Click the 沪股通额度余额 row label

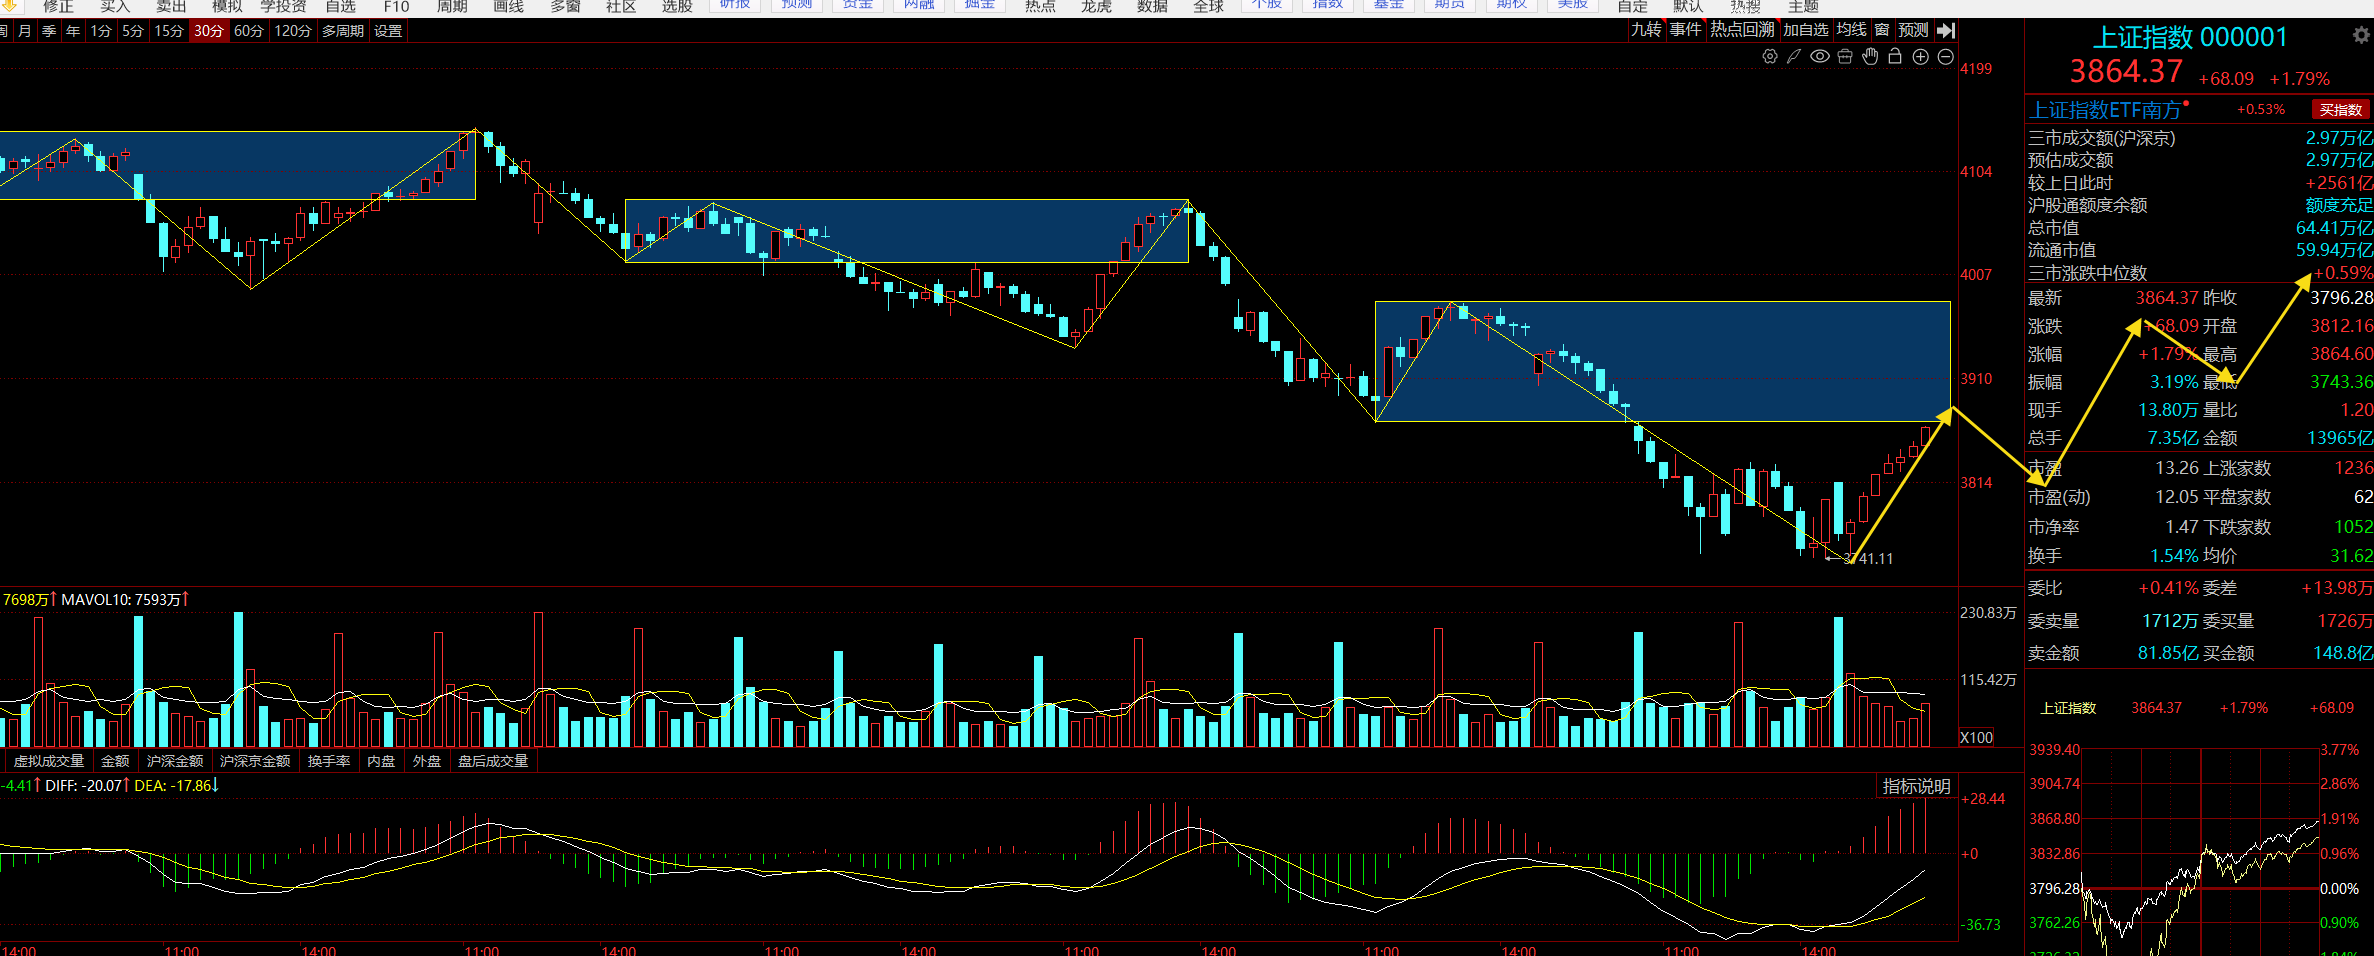point(2087,205)
